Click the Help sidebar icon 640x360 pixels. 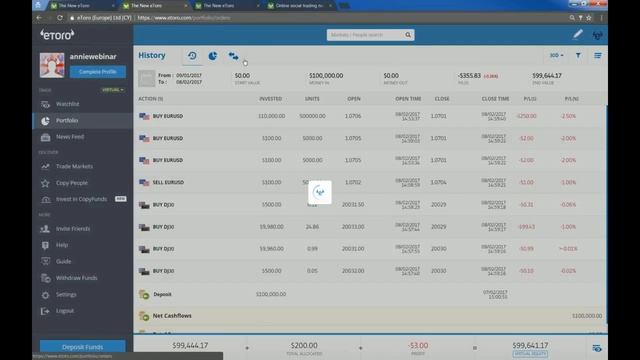[x=45, y=245]
